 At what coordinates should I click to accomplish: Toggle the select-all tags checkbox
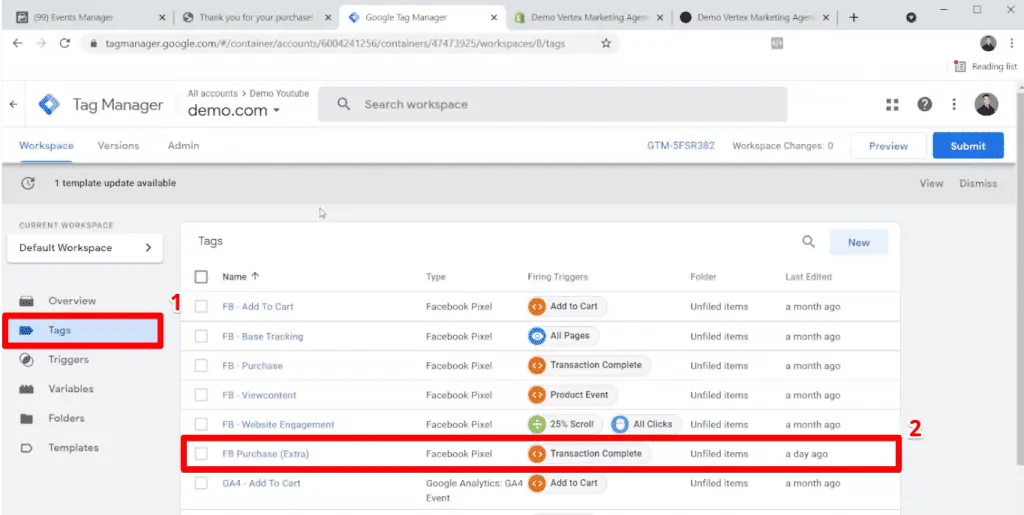coord(201,277)
